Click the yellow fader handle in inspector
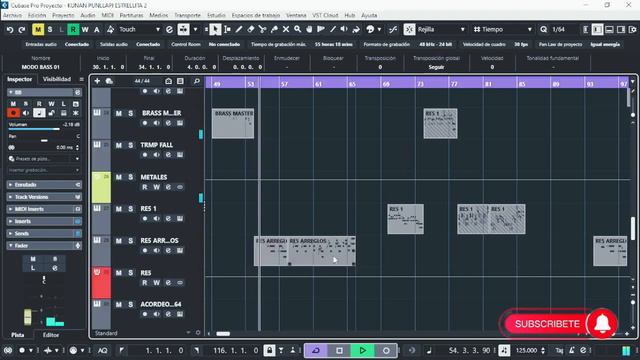The image size is (640, 360). [27, 317]
